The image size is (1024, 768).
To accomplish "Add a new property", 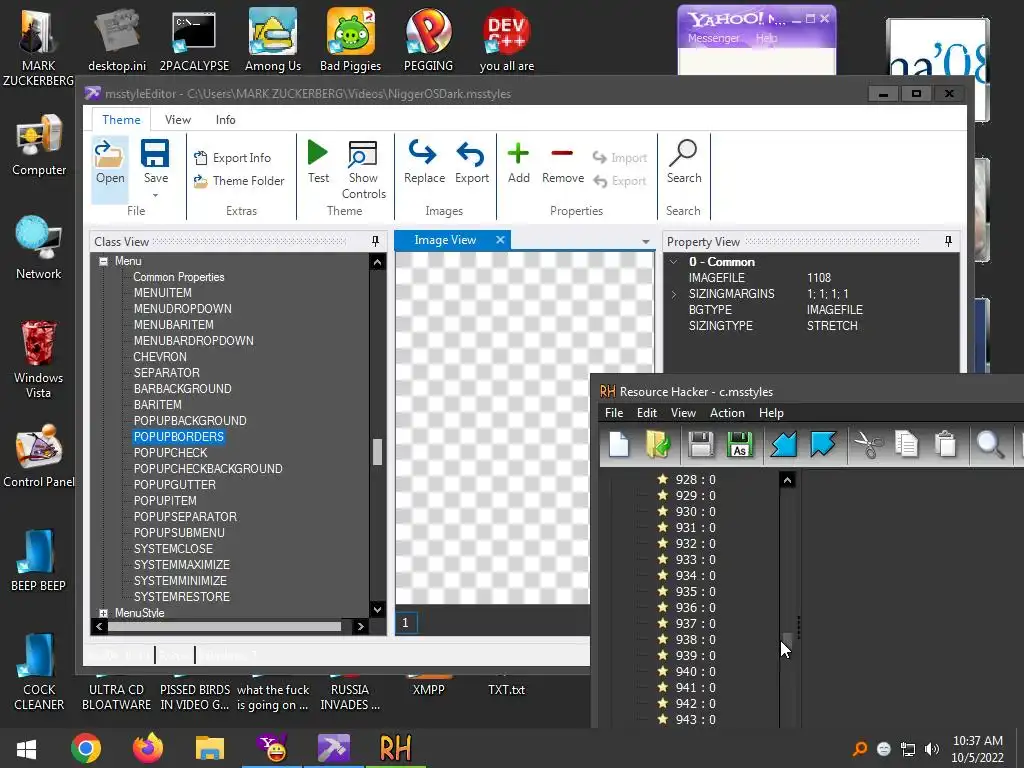I will click(x=519, y=162).
